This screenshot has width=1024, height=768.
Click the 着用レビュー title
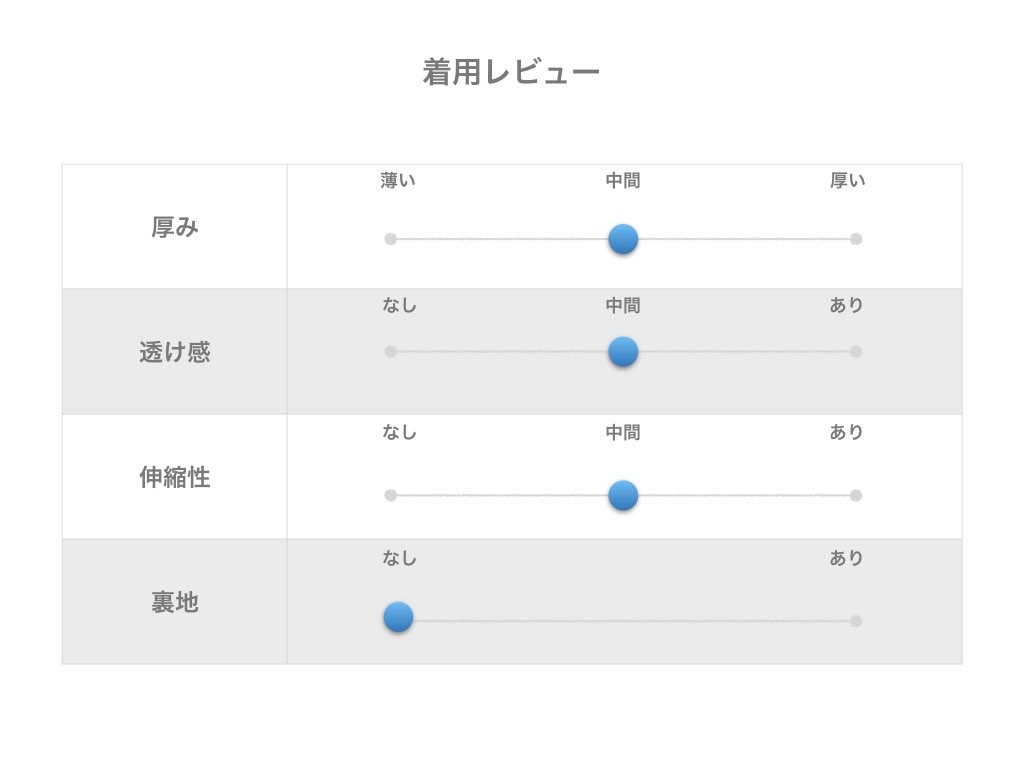pyautogui.click(x=511, y=73)
